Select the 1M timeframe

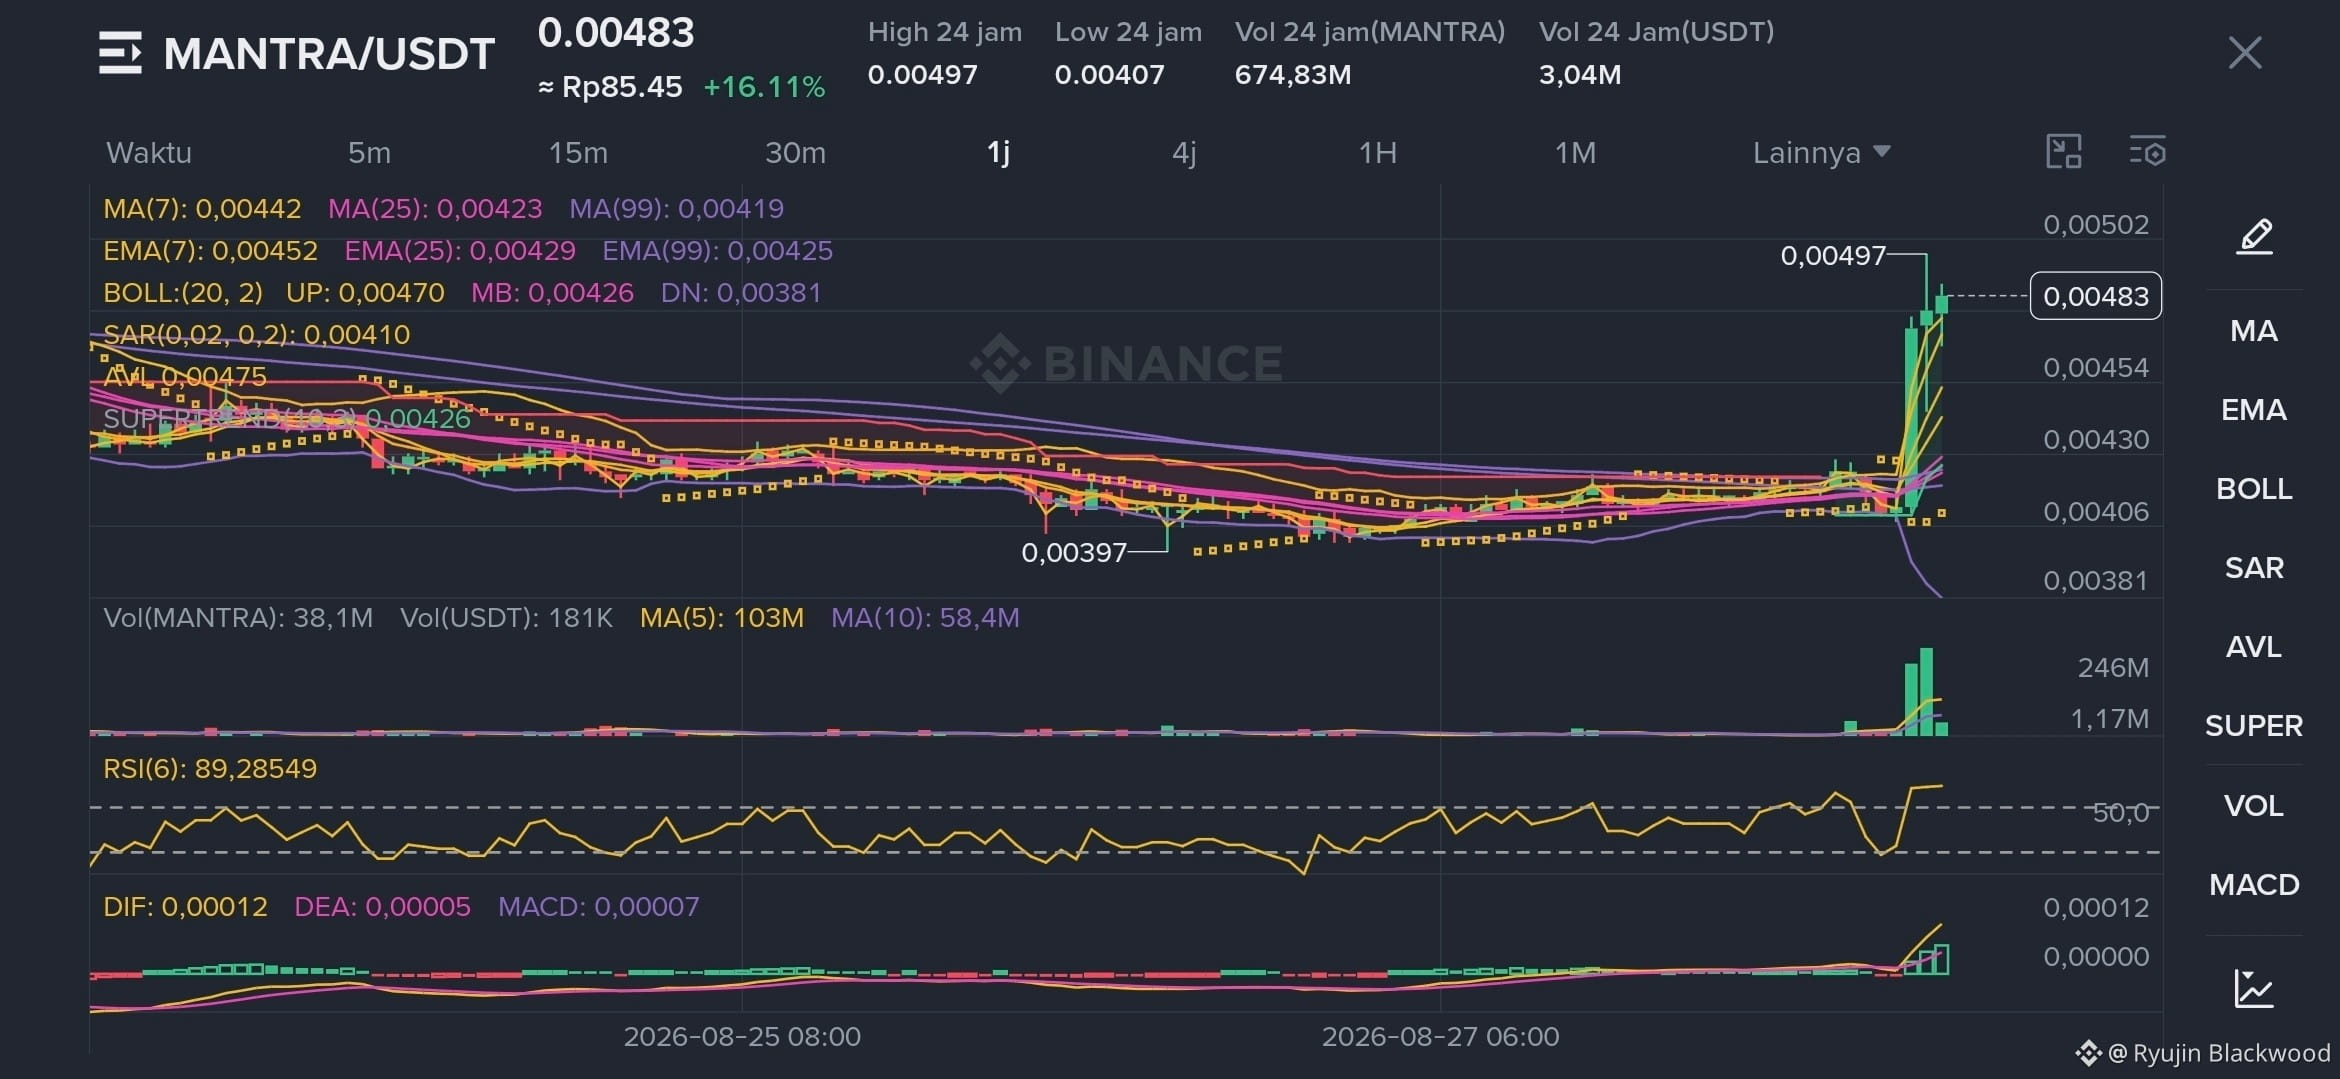click(x=1575, y=153)
